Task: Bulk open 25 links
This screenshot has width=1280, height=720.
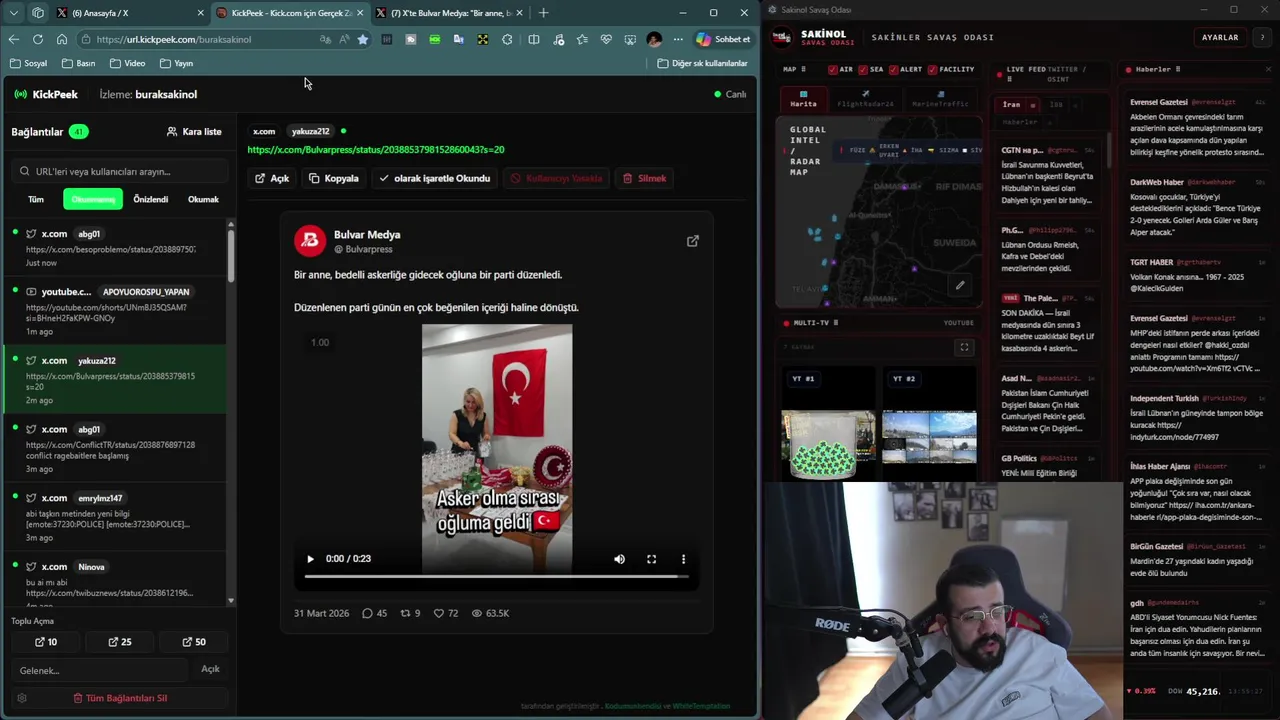Action: click(x=120, y=642)
